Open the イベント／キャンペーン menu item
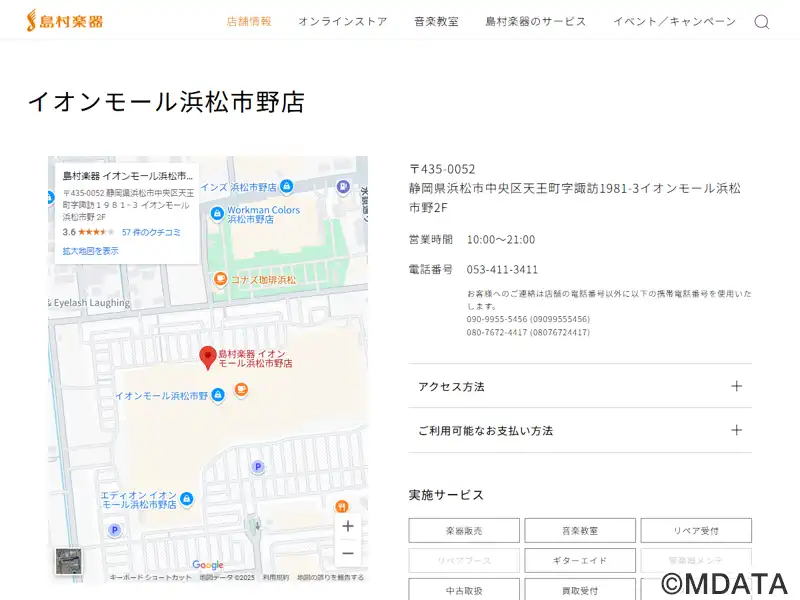 (674, 21)
